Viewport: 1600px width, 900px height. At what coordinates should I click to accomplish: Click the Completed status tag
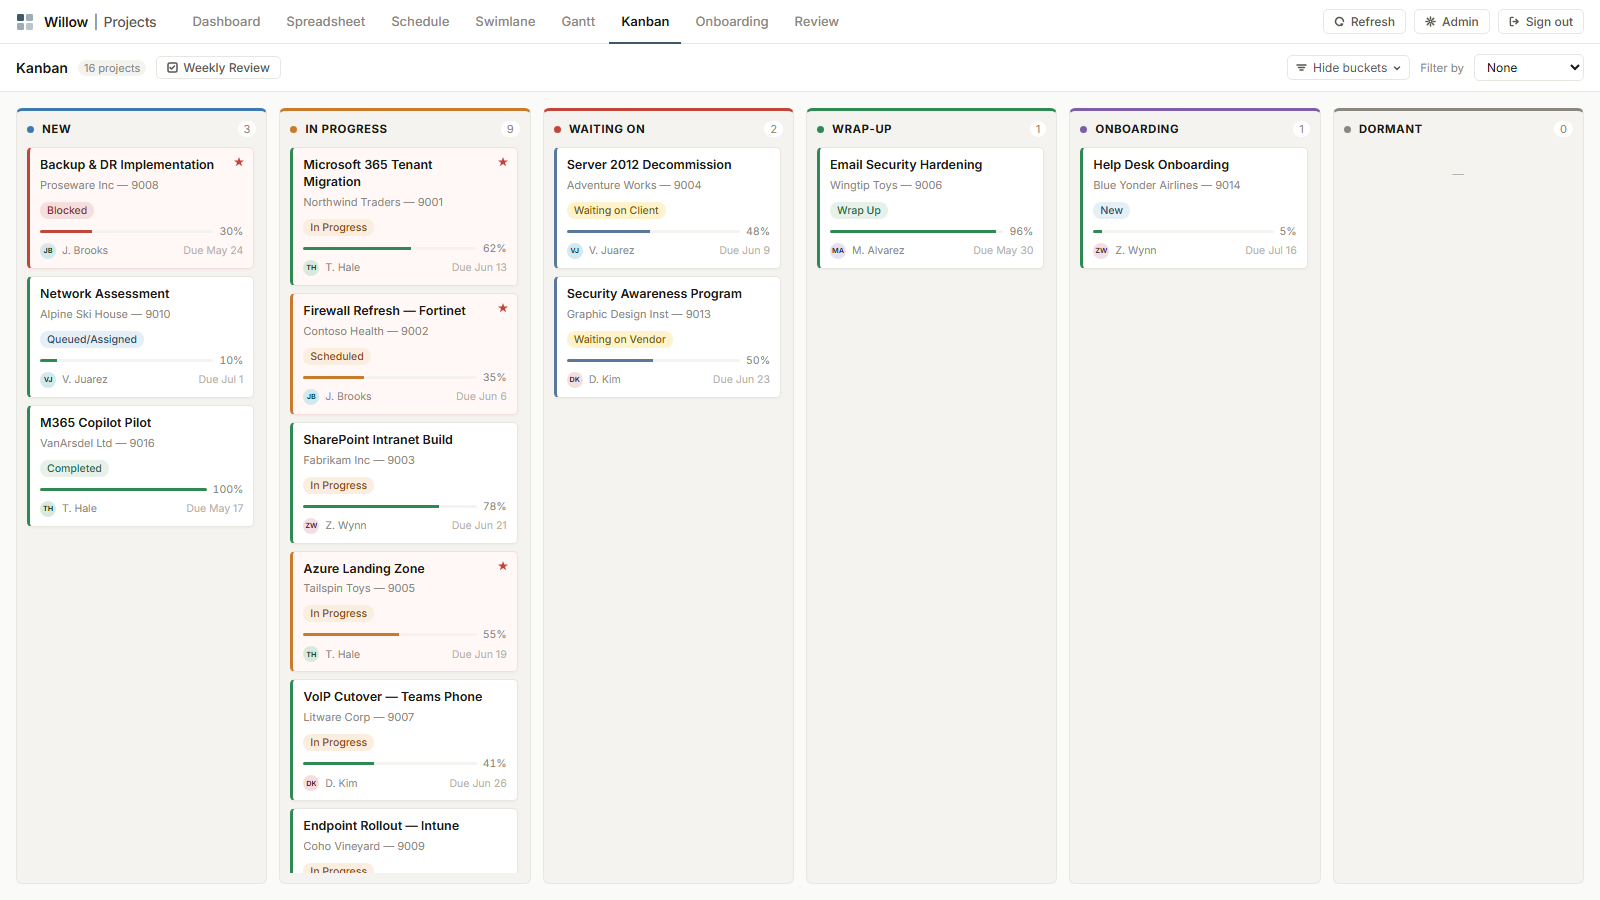pos(74,469)
